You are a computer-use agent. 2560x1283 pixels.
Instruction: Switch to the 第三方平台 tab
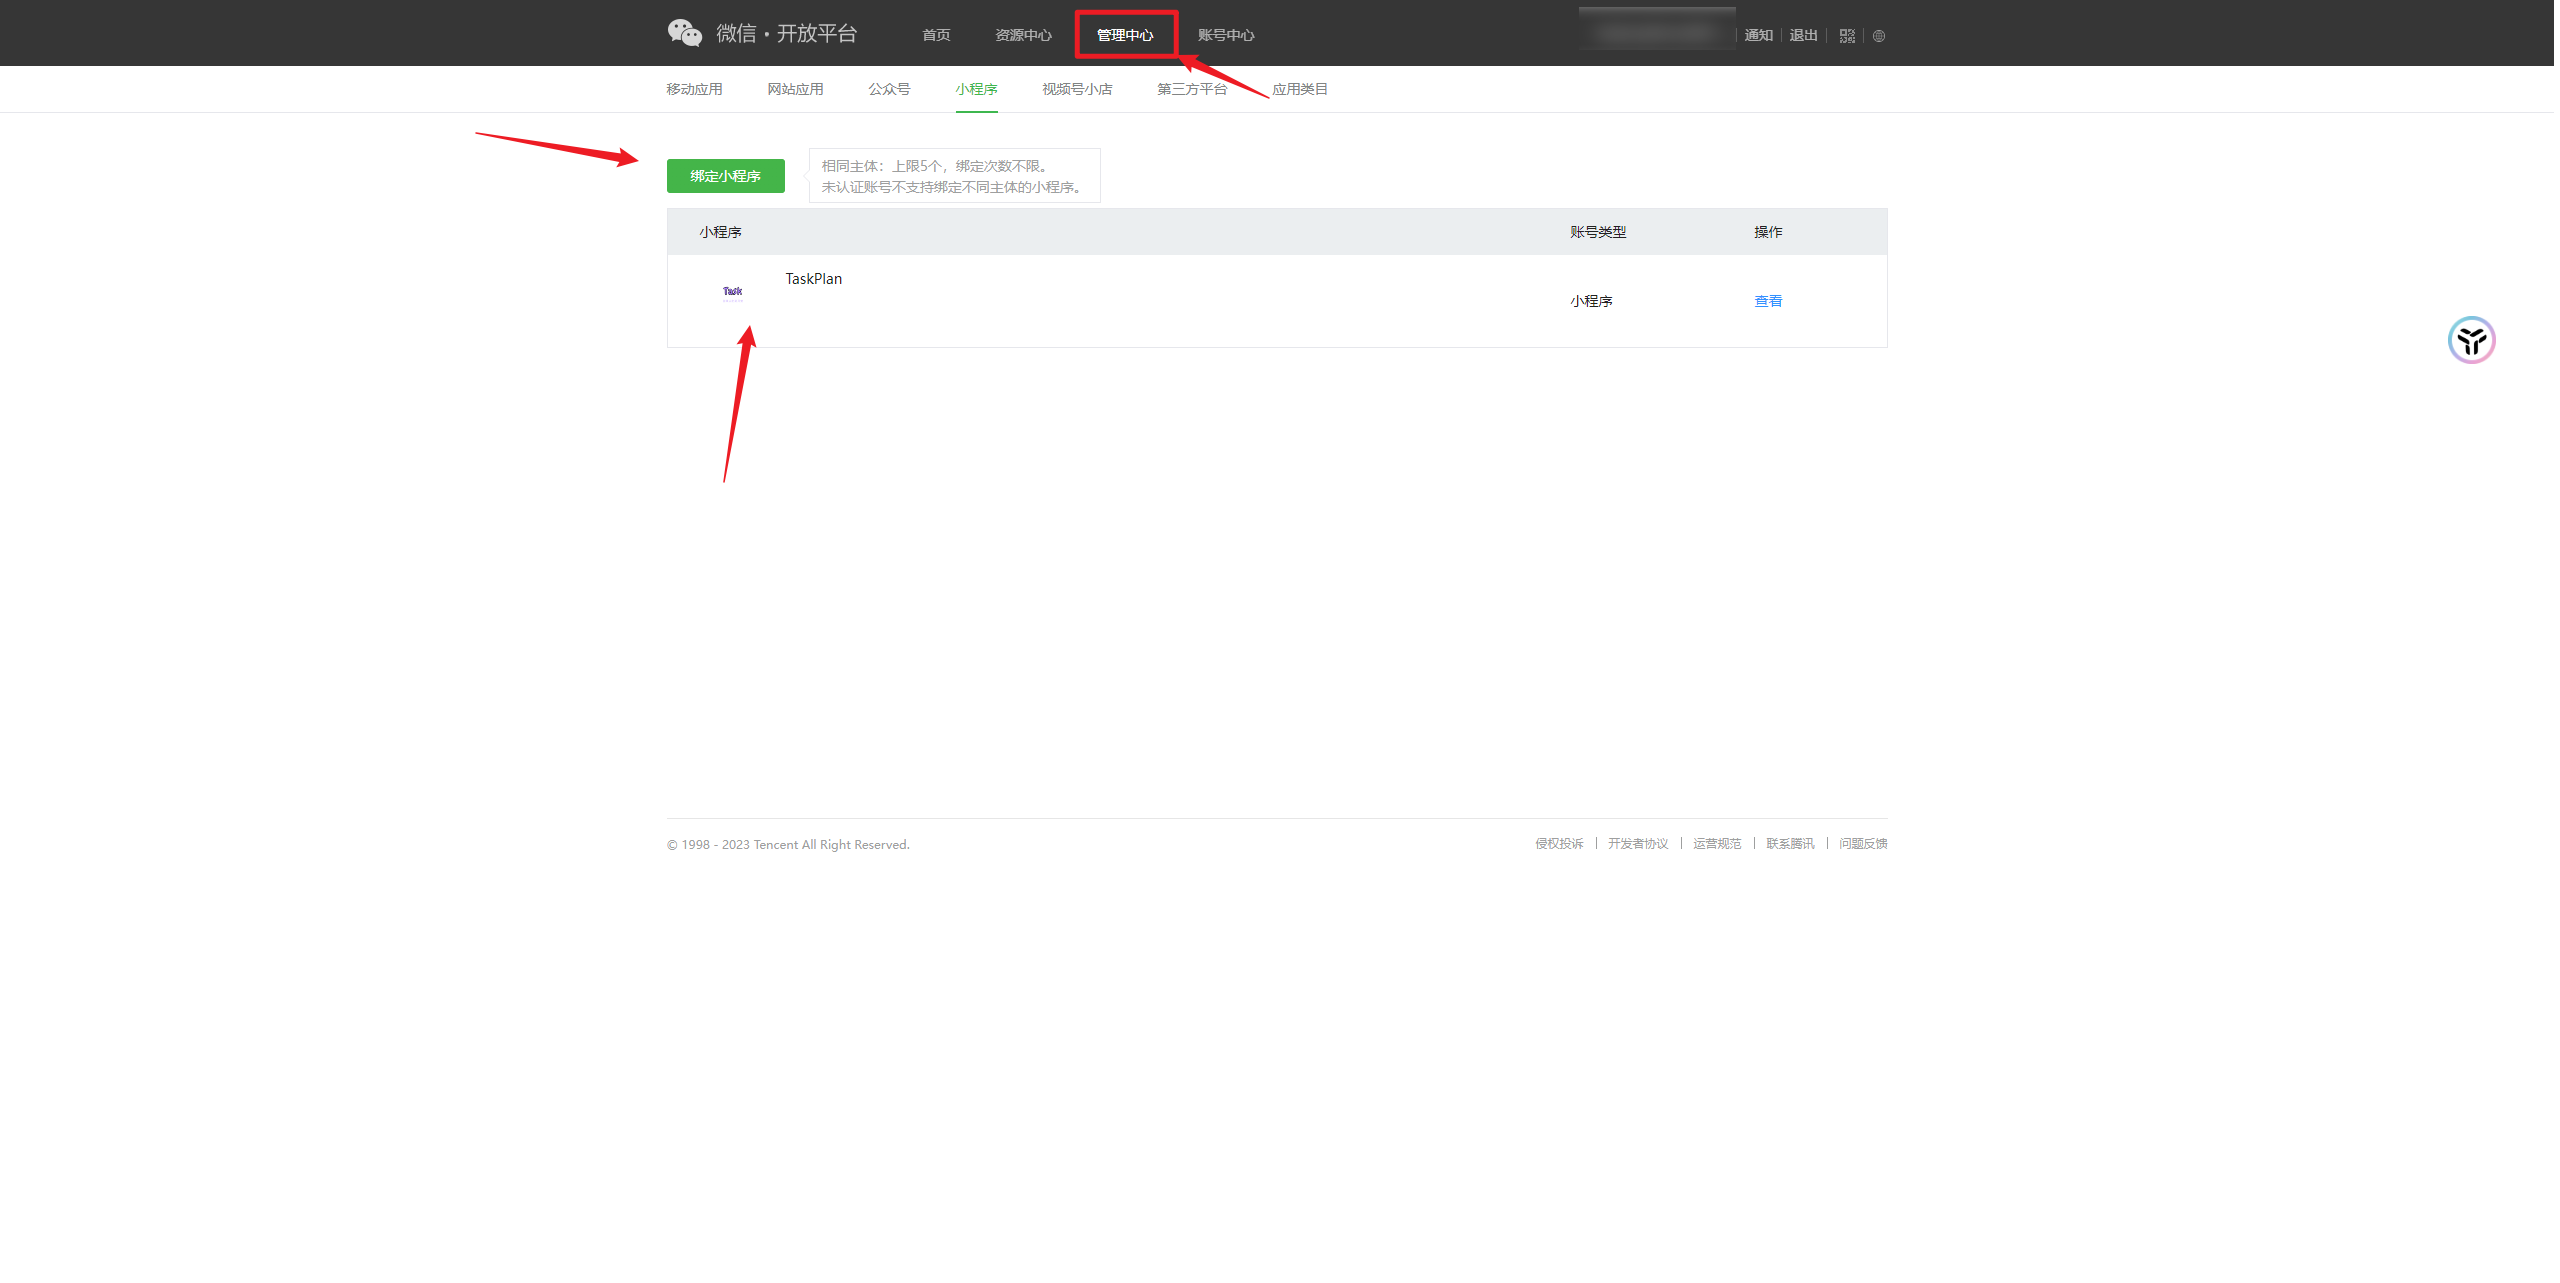[x=1192, y=89]
